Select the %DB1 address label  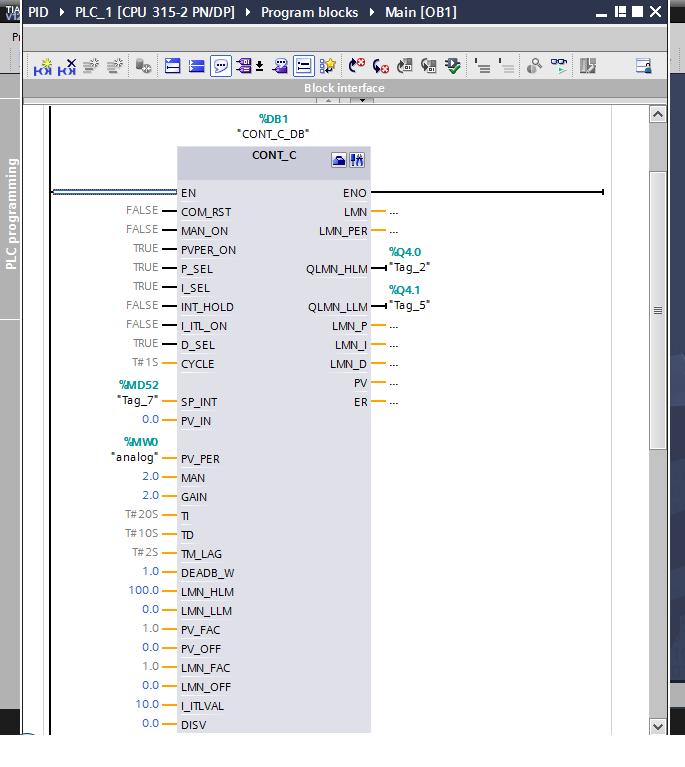[x=273, y=119]
